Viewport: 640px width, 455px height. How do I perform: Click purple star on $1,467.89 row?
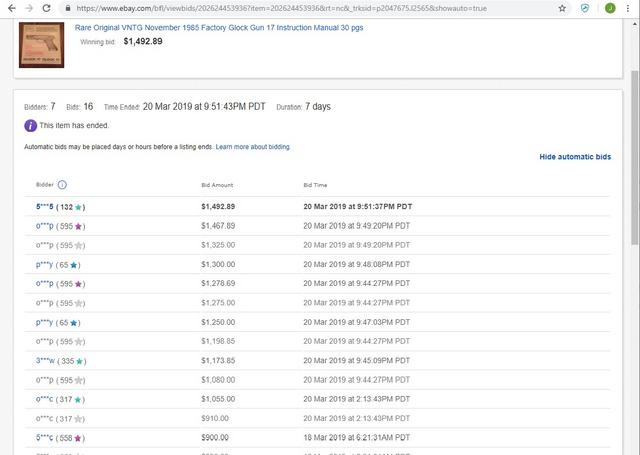click(78, 226)
